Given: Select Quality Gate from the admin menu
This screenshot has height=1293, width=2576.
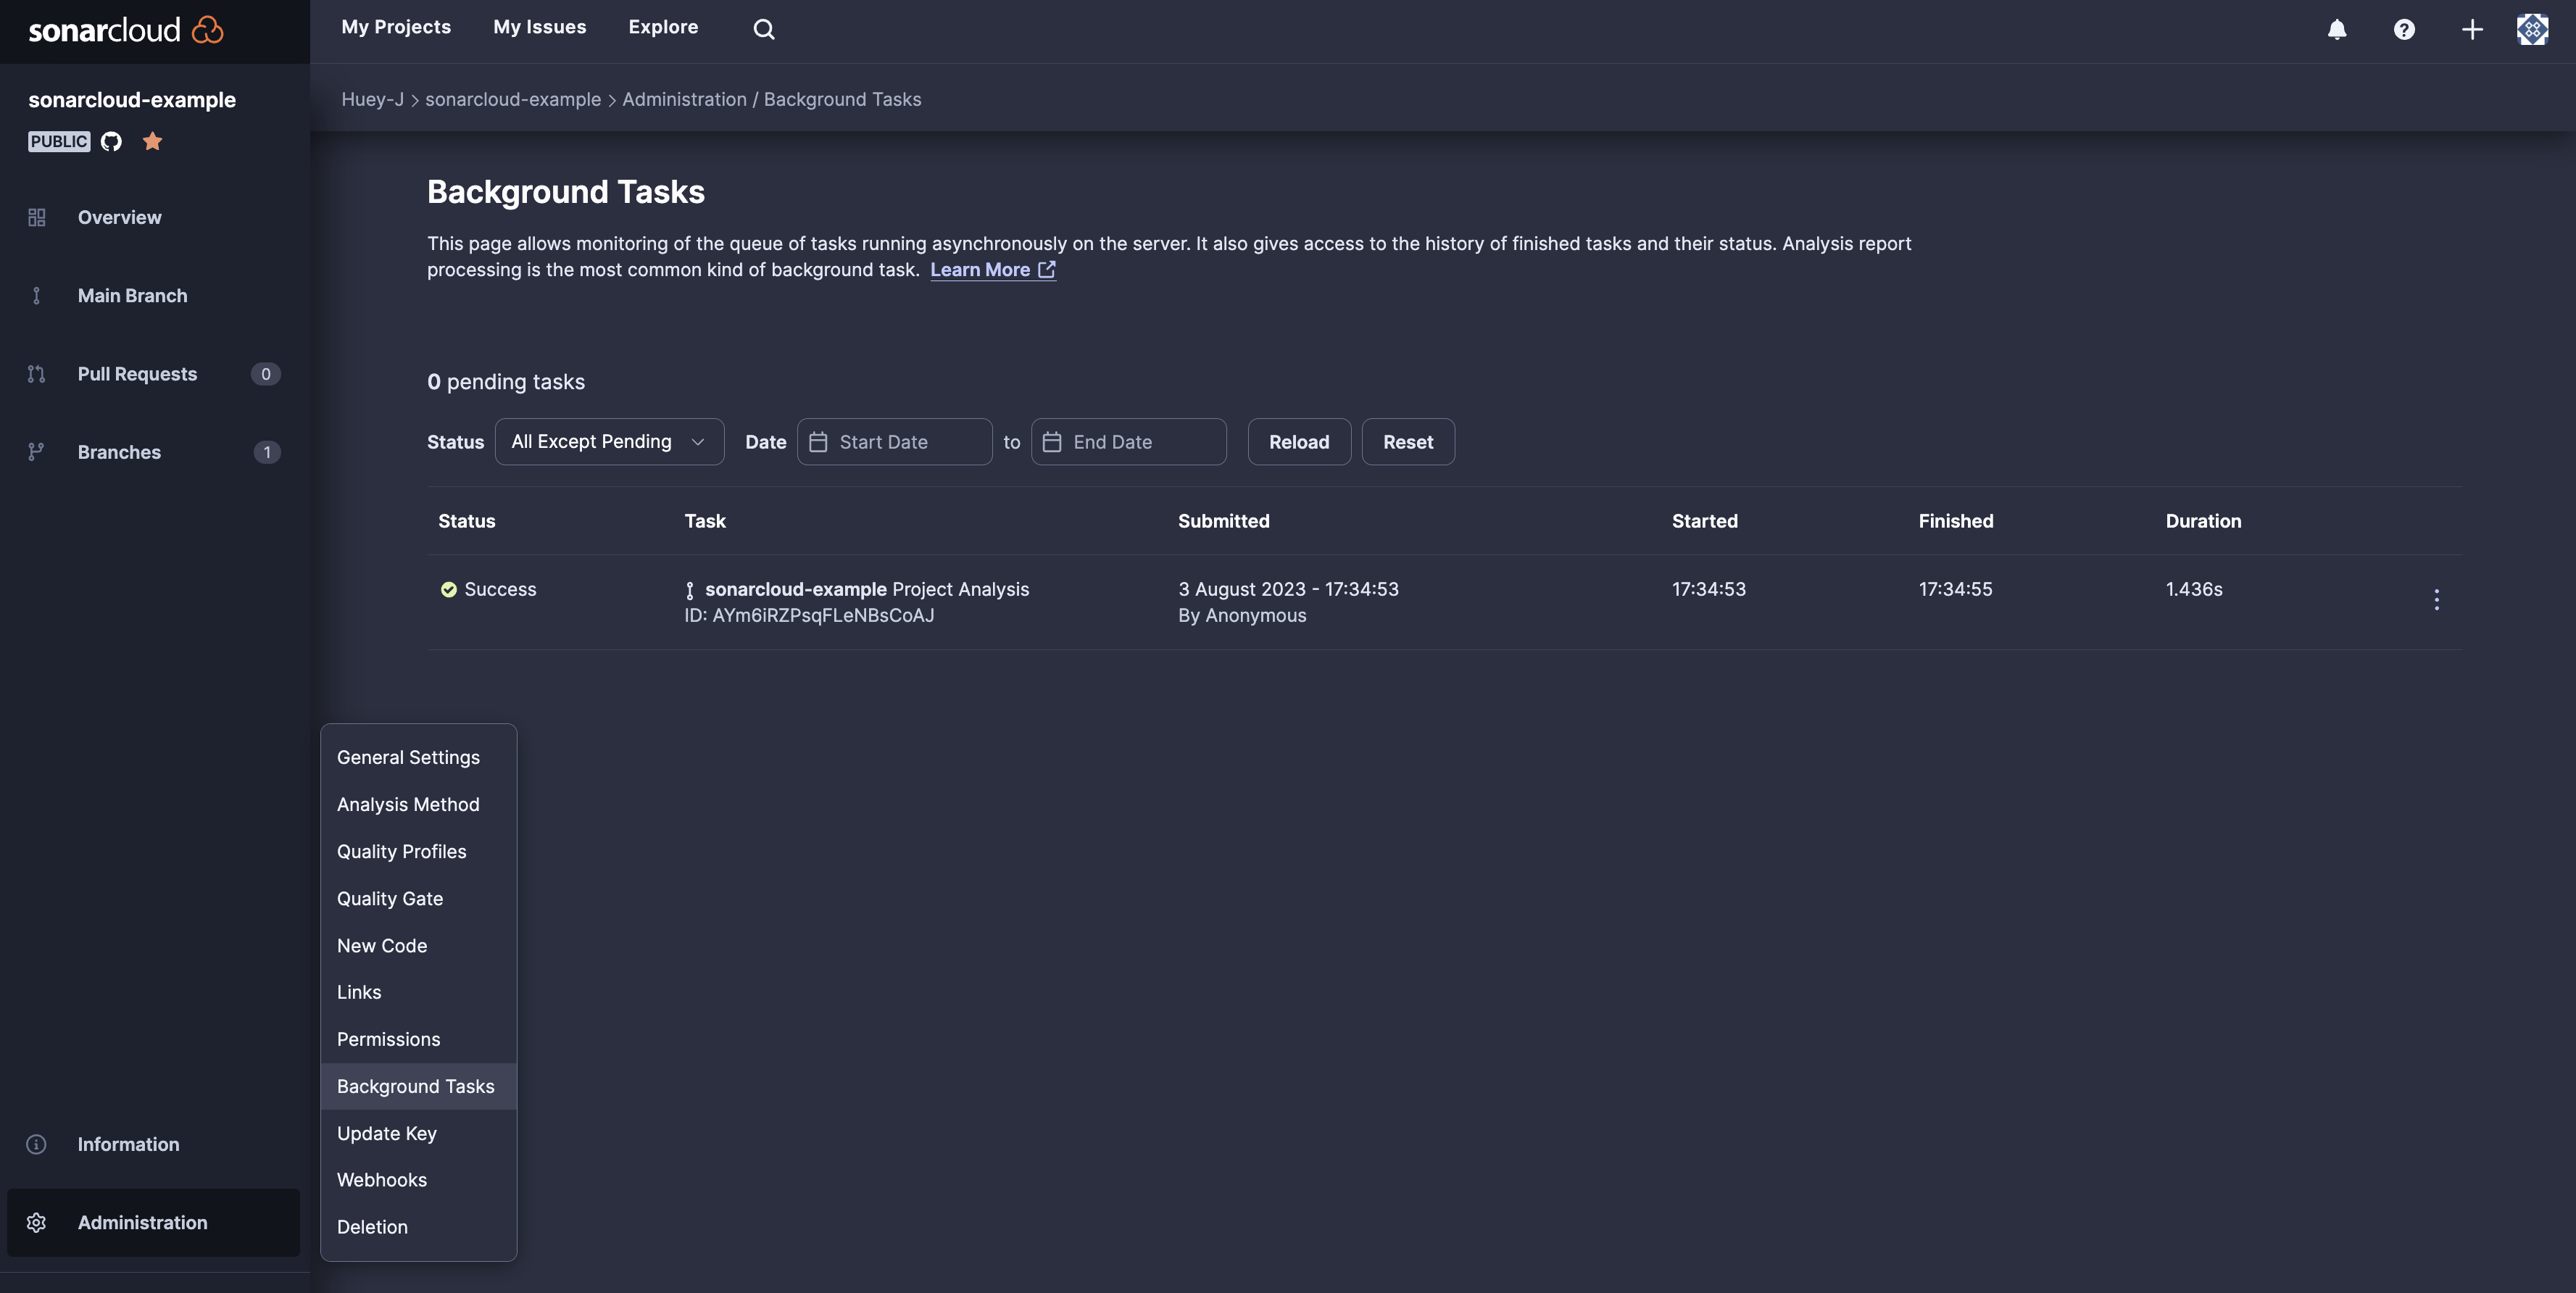Looking at the screenshot, I should click(390, 898).
